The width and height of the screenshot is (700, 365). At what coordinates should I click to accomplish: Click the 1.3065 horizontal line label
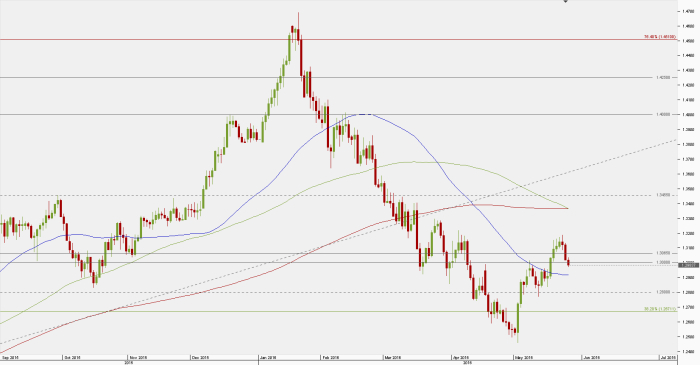(663, 253)
